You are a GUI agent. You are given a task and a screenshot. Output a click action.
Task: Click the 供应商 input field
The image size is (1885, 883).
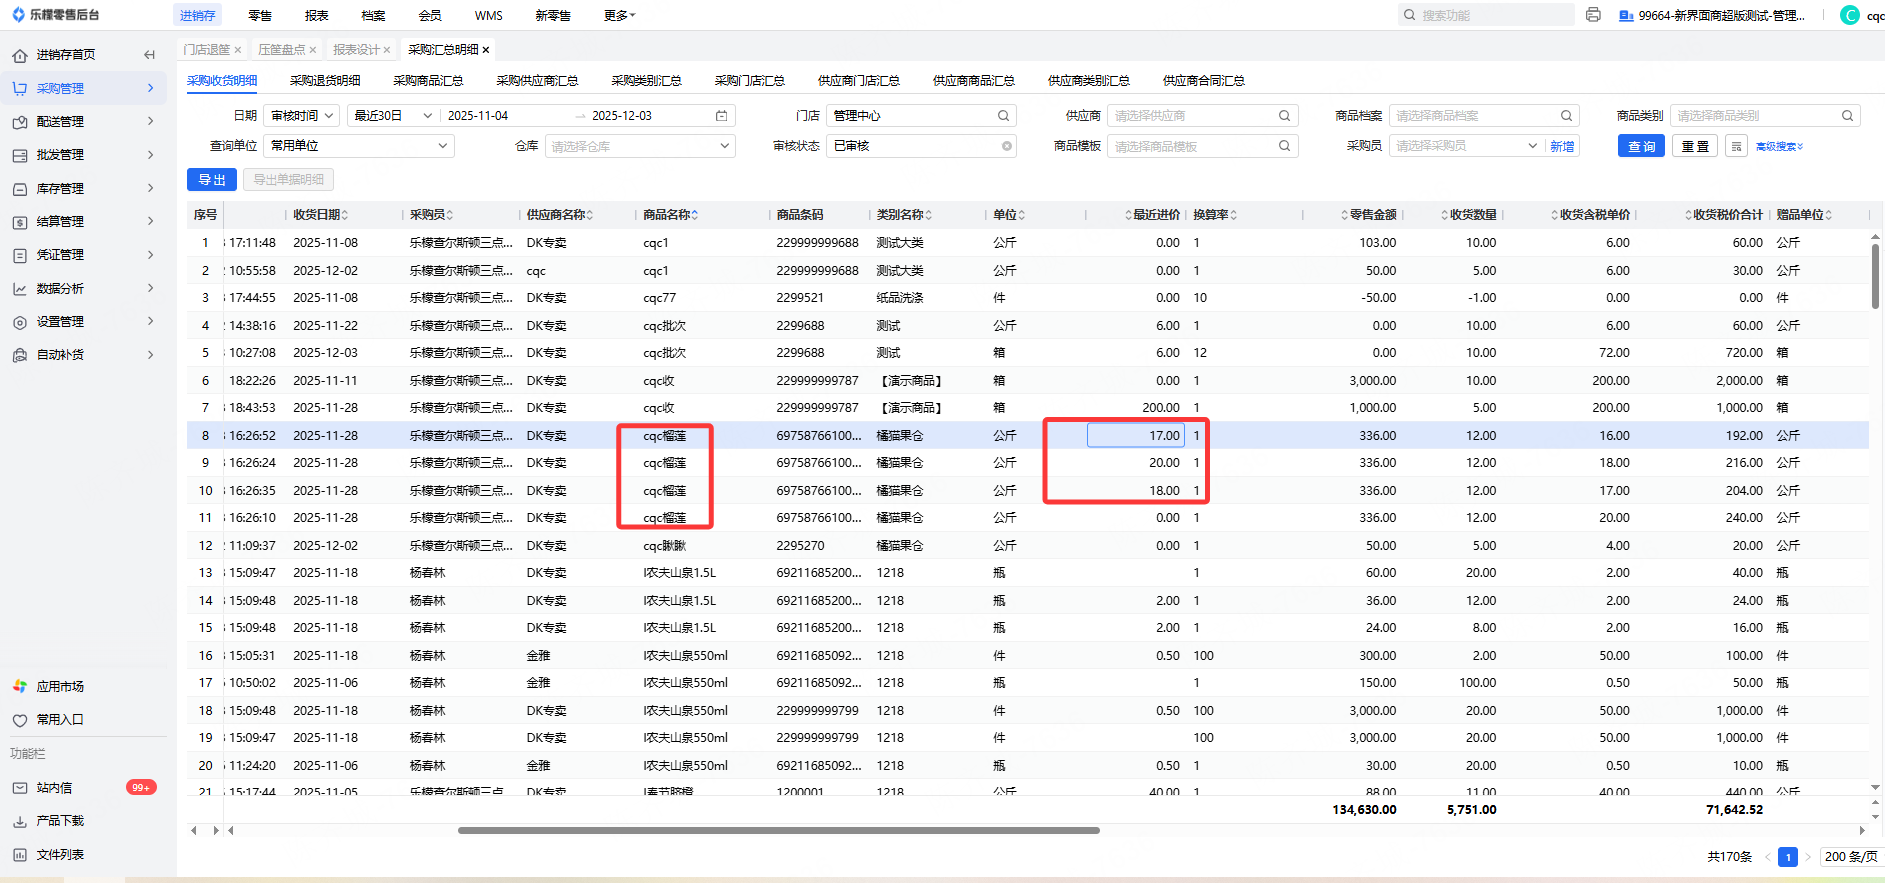tap(1202, 116)
